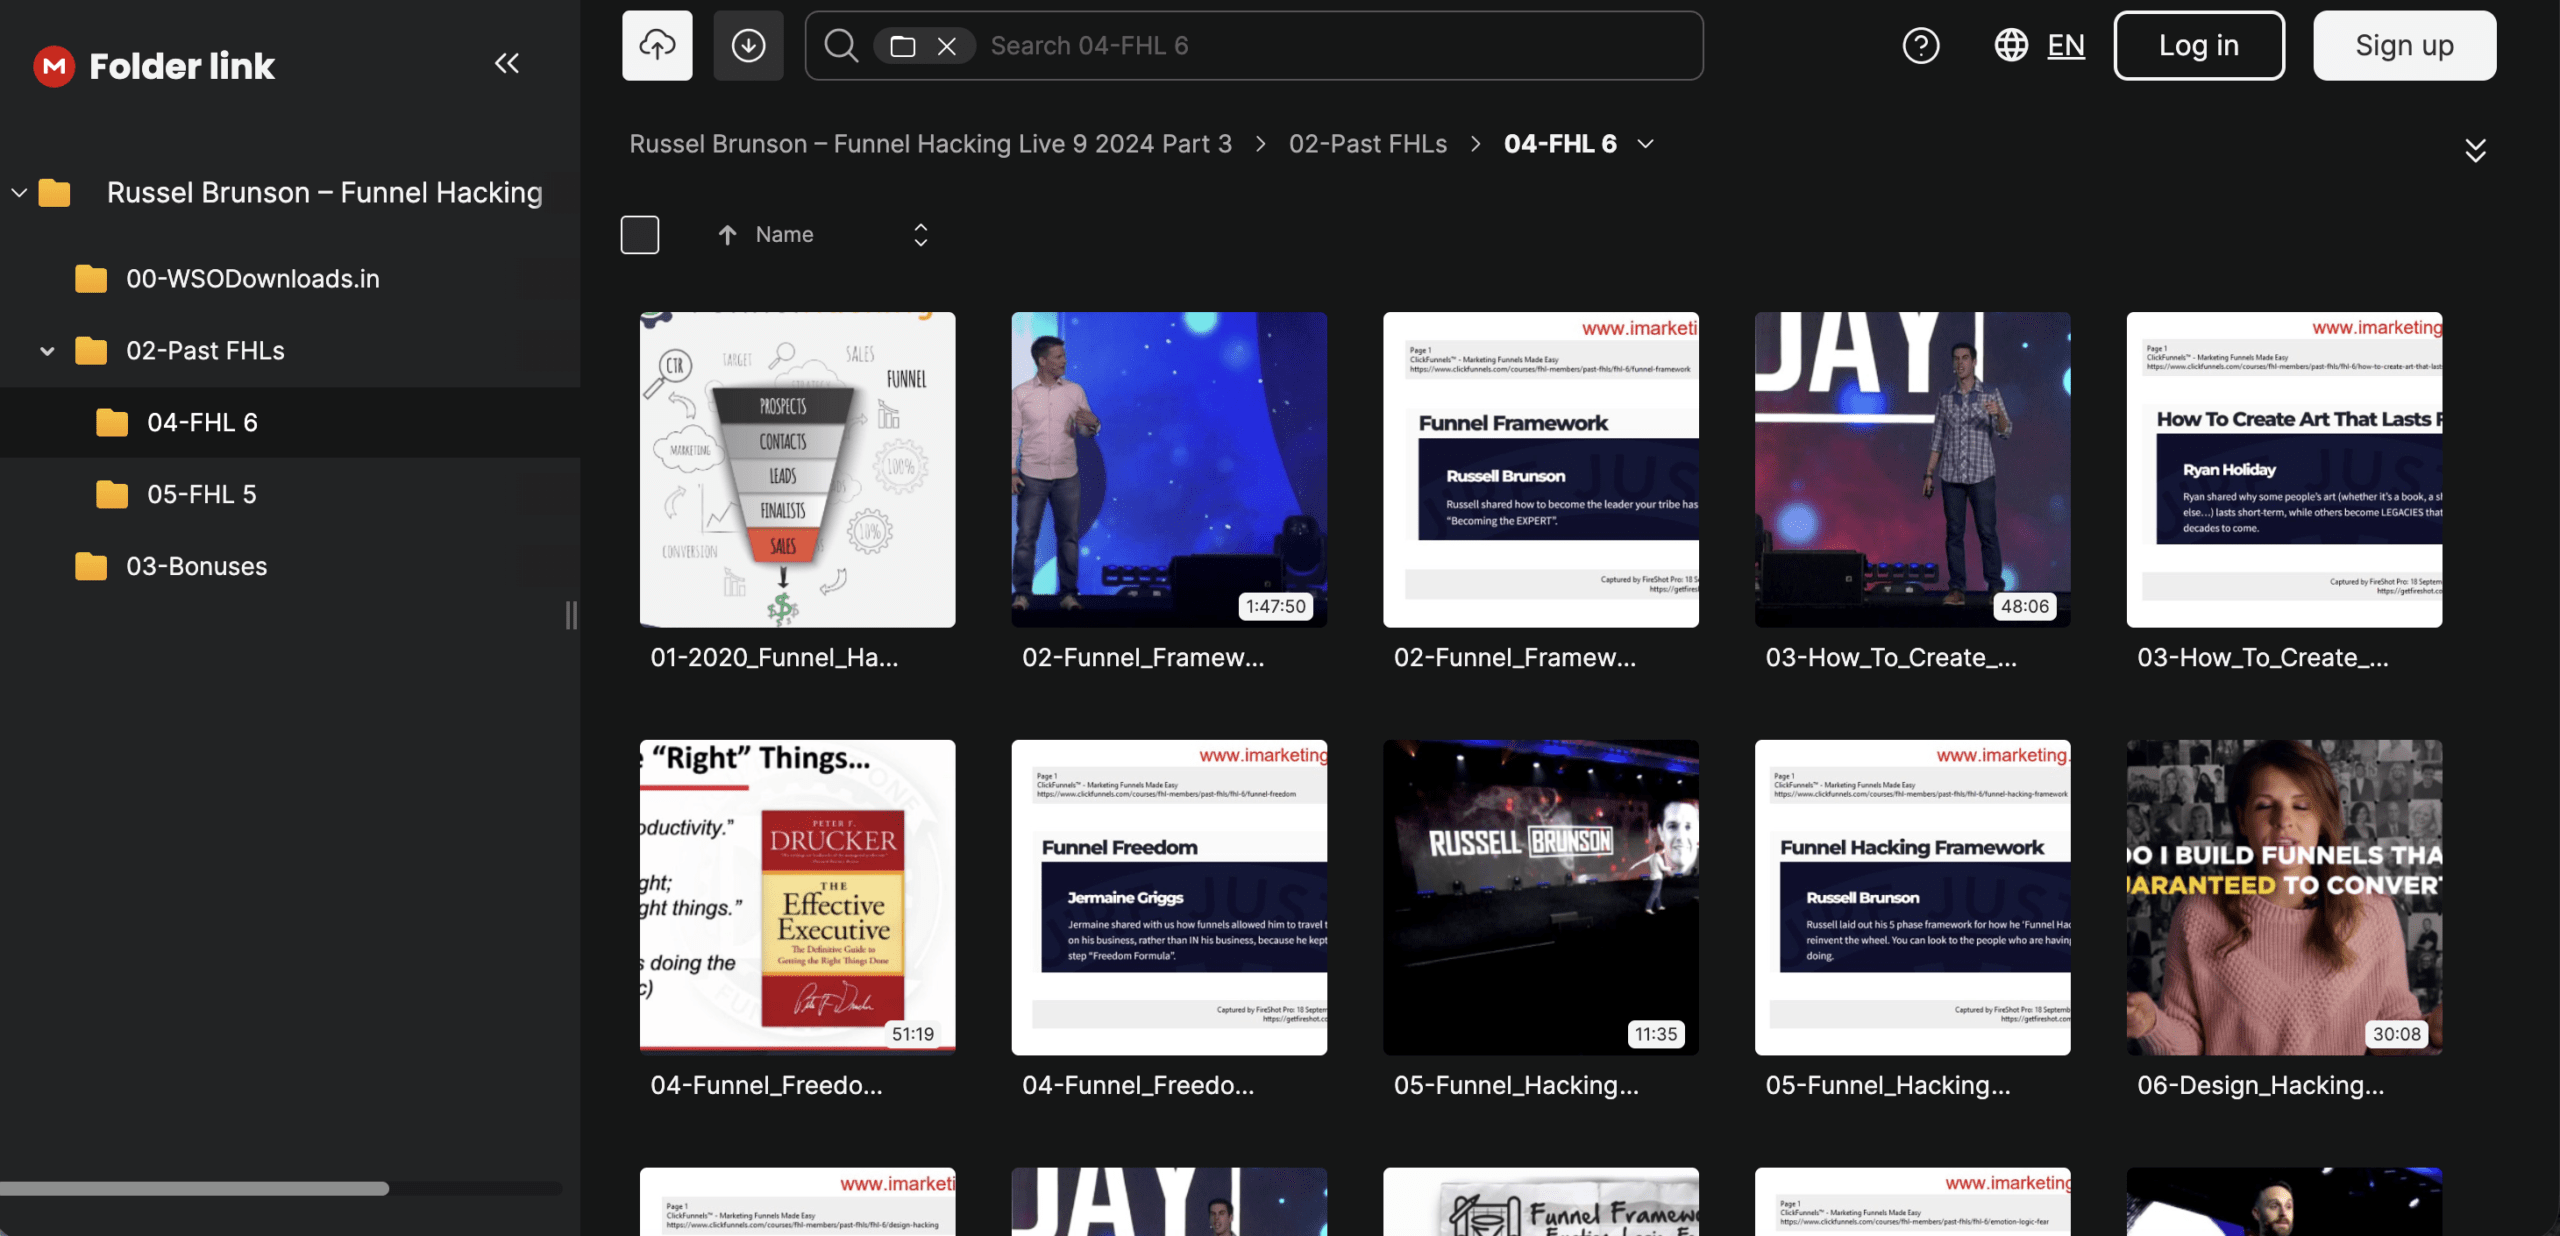Collapse the 02-Past FHLs tree folder
Screen dimensions: 2560x1236
pyautogui.click(x=47, y=351)
